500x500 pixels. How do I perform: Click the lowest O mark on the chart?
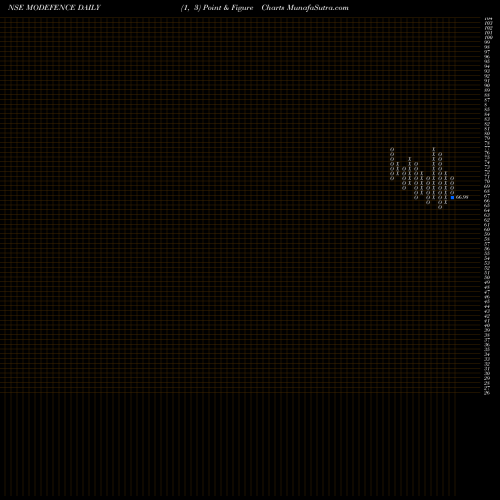pos(440,207)
